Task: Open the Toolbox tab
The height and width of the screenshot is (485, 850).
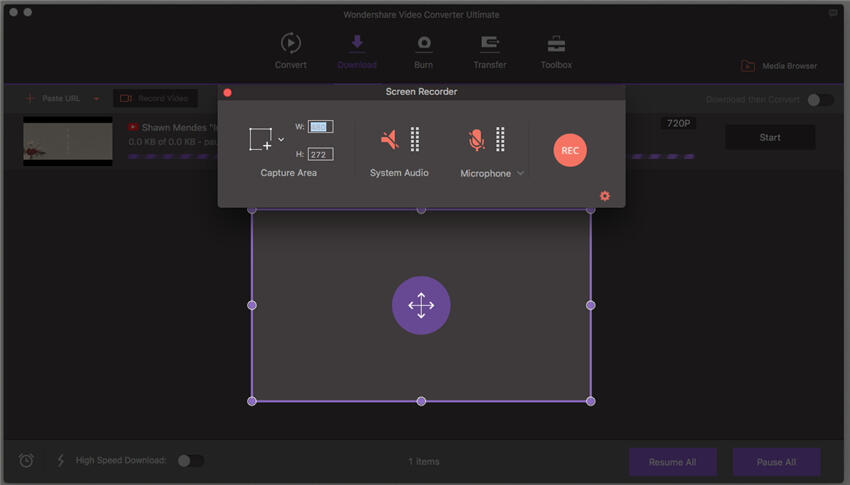Action: pos(556,51)
